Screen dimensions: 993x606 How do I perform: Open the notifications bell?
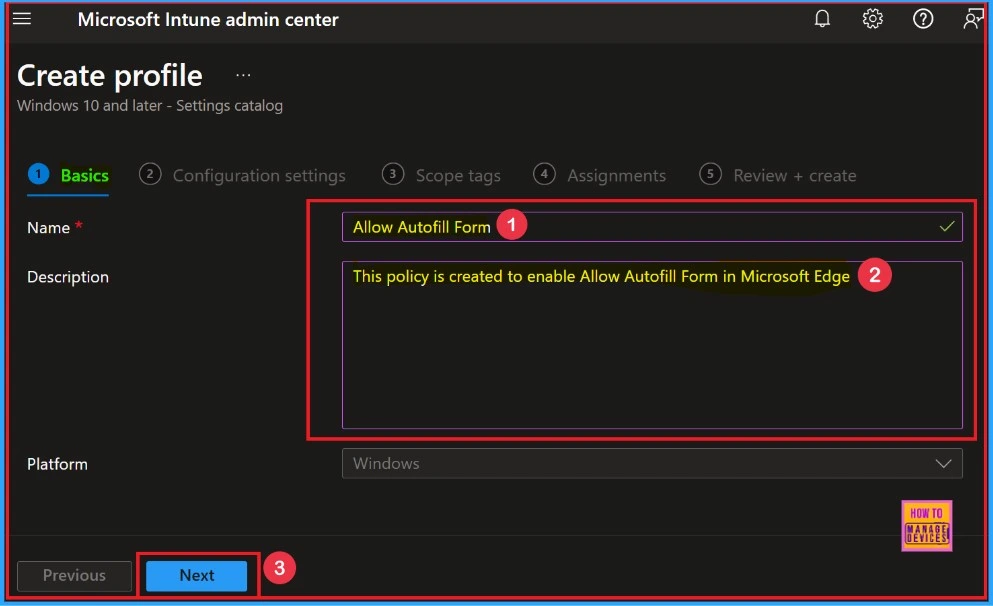point(822,19)
